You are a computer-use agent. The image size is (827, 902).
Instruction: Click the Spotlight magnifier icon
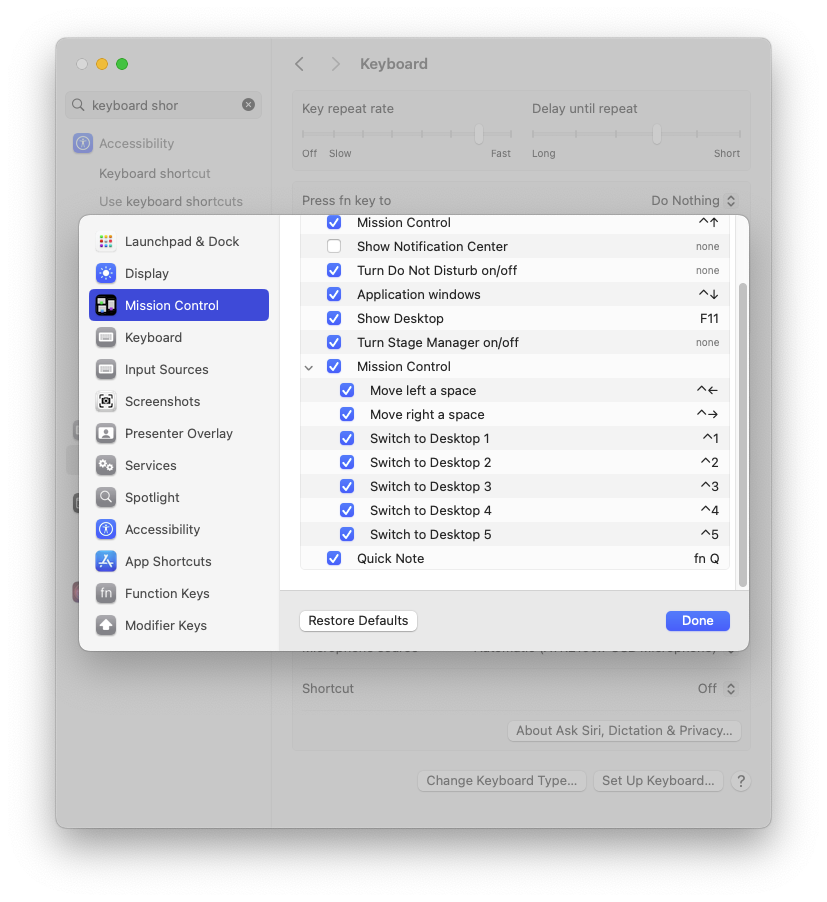click(106, 498)
